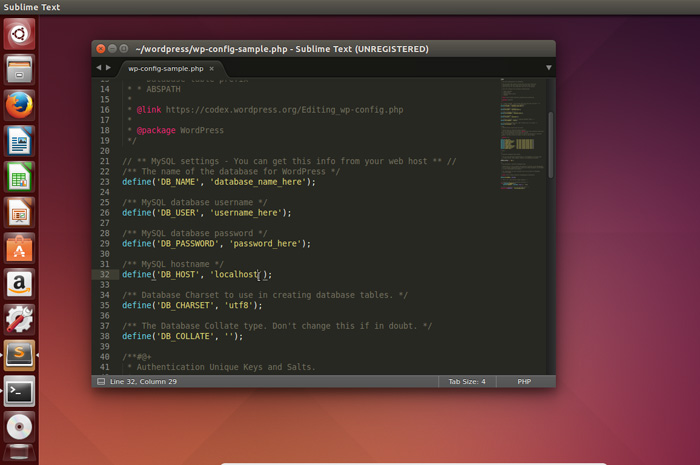Viewport: 700px width, 465px height.
Task: Click line number 32 in gutter
Action: click(104, 274)
